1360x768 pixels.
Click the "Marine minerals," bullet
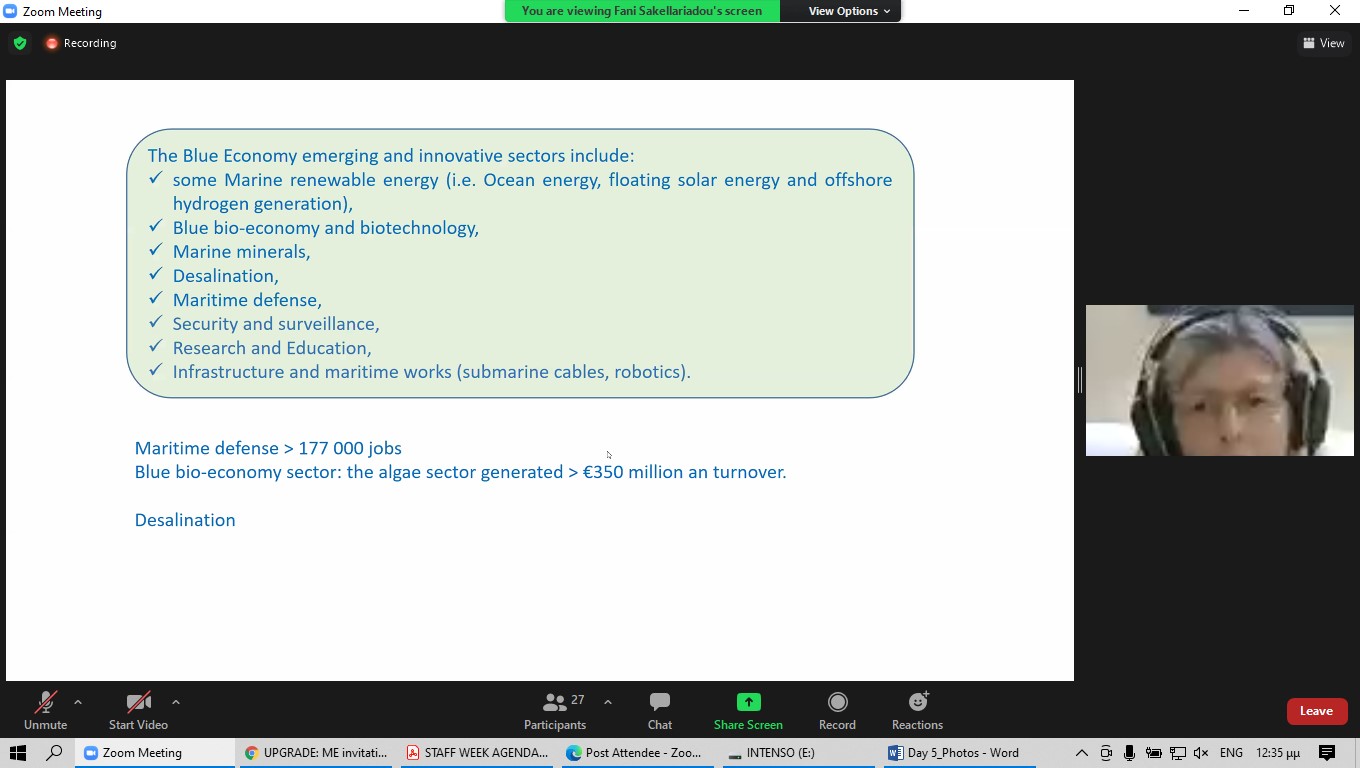coord(242,252)
